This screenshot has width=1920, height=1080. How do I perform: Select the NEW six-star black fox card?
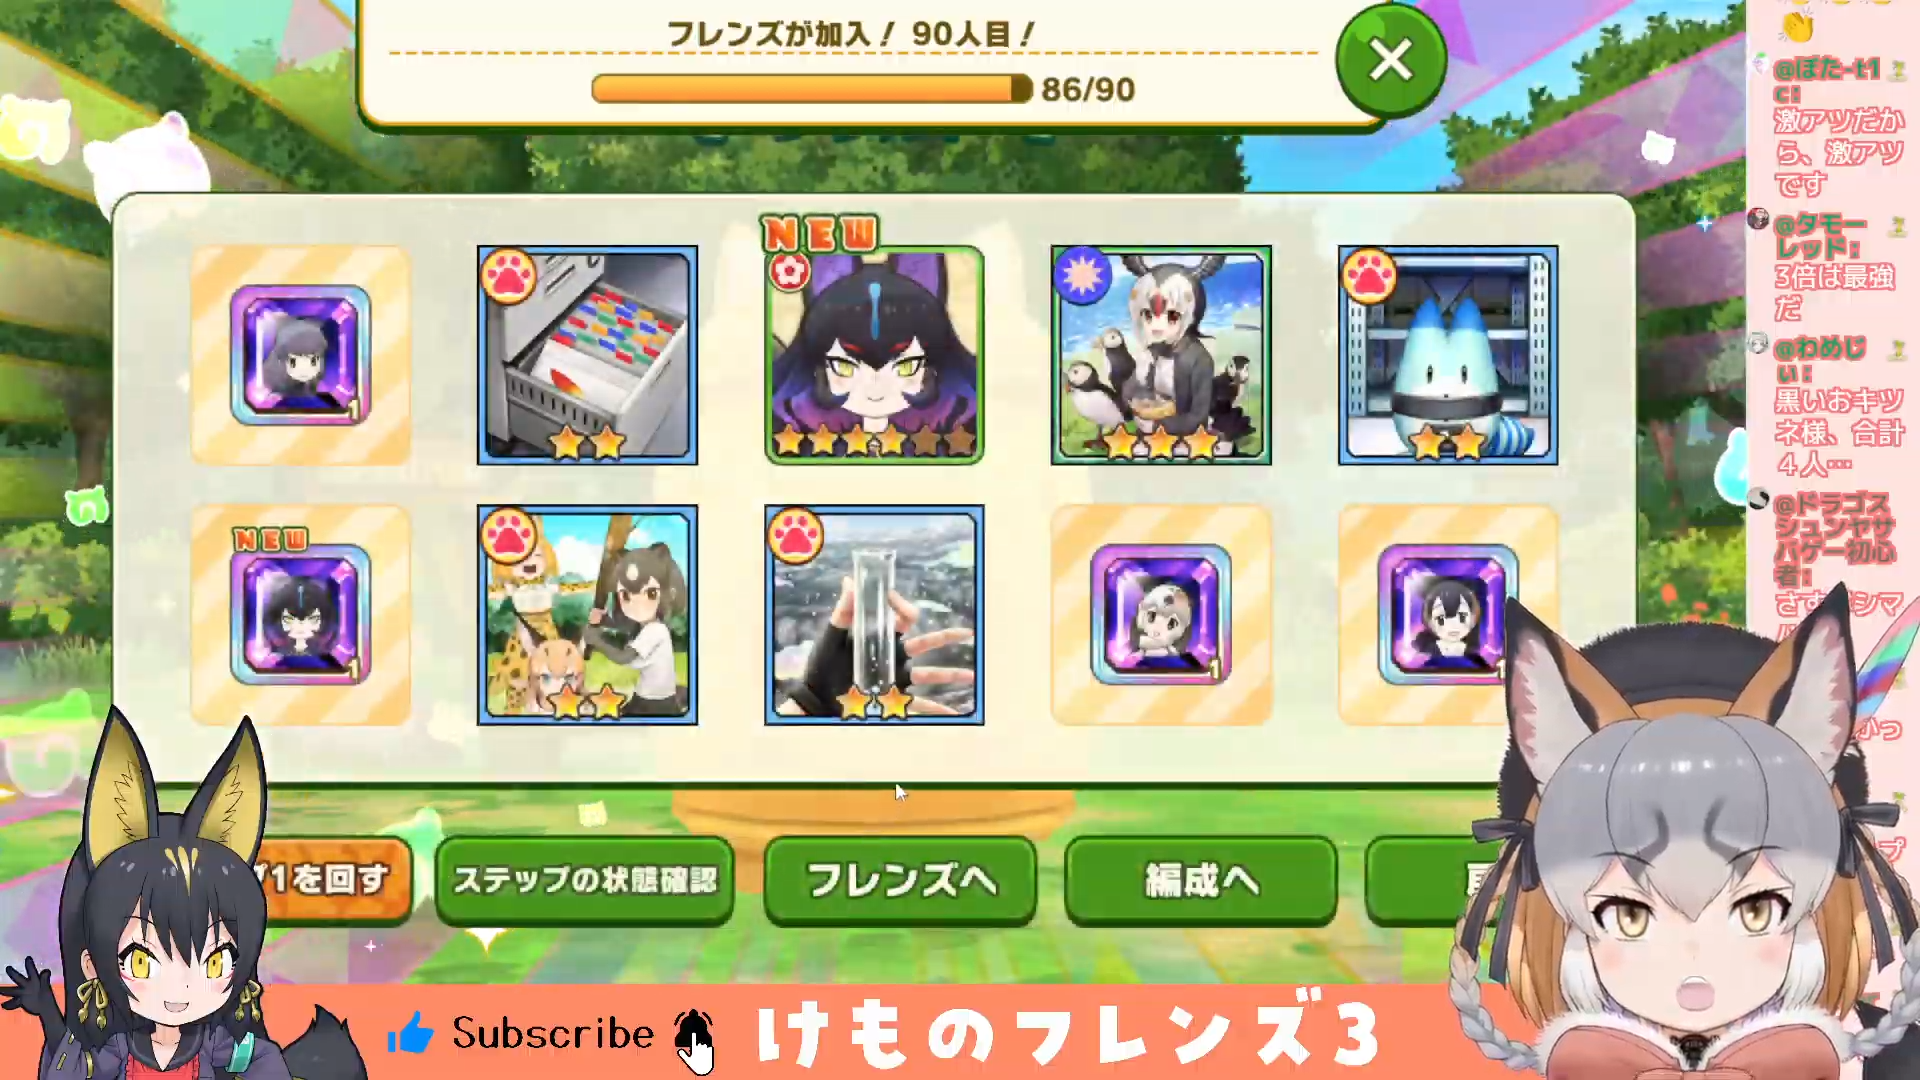(x=874, y=355)
